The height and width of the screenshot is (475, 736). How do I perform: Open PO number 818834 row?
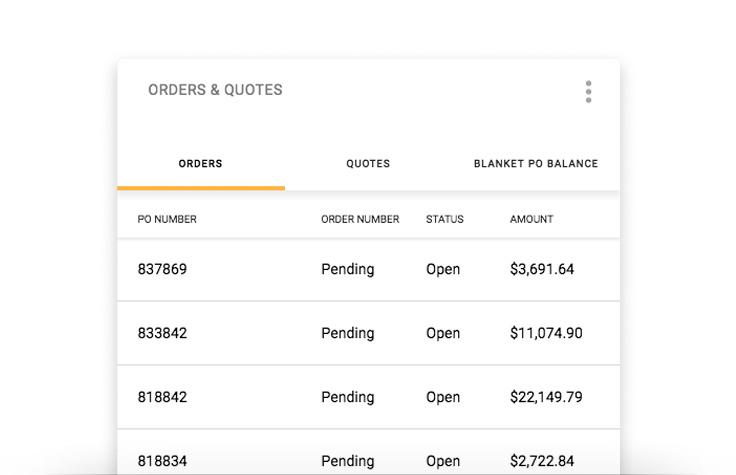[162, 460]
